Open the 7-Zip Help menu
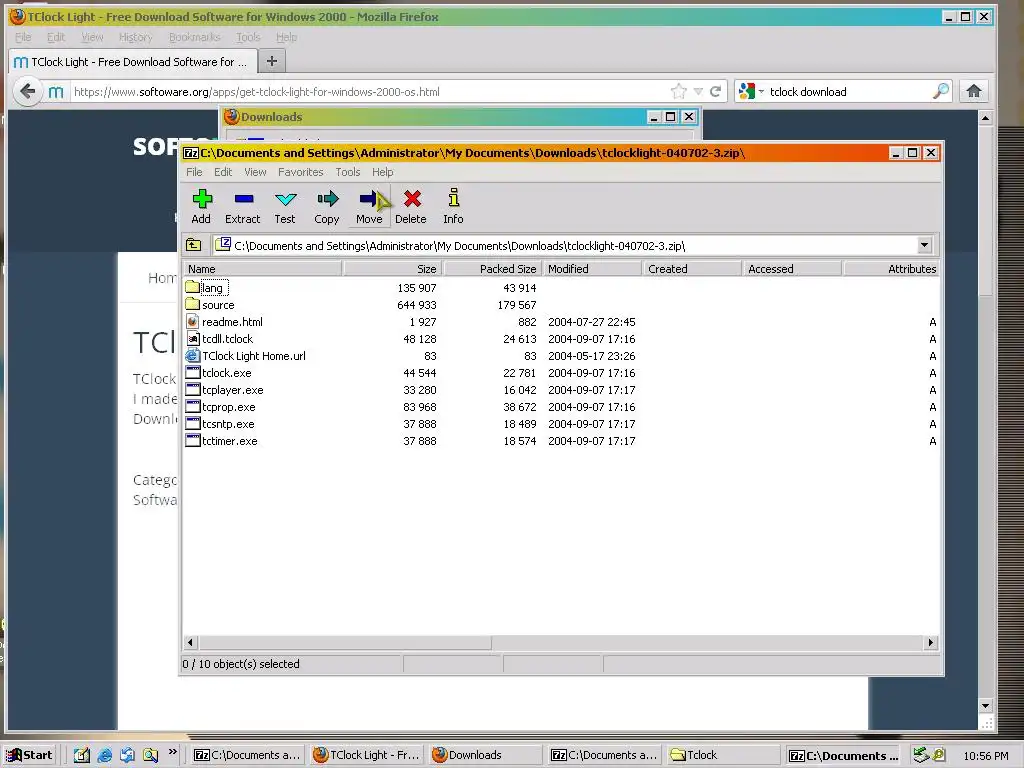 (383, 172)
